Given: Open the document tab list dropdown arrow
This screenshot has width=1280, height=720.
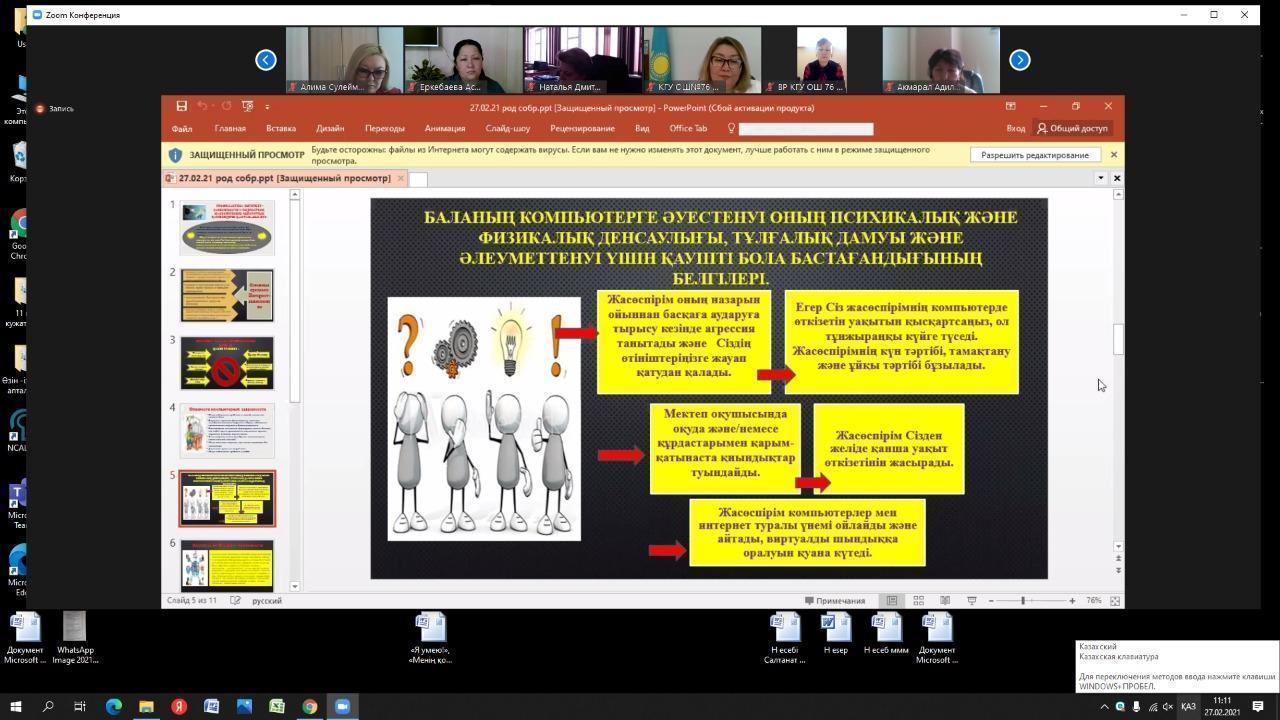Looking at the screenshot, I should tap(1100, 178).
